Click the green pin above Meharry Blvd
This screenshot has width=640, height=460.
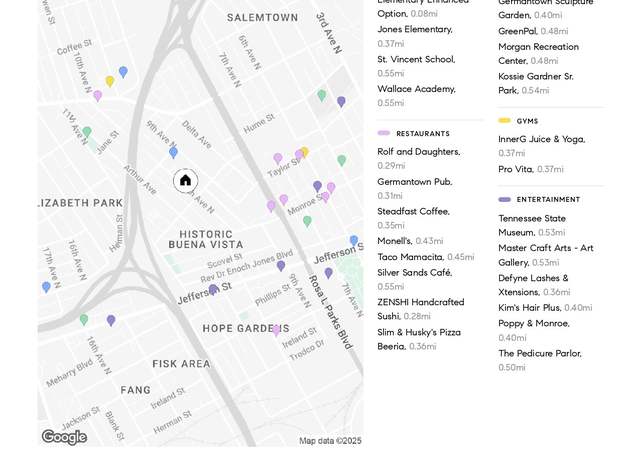coord(84,320)
